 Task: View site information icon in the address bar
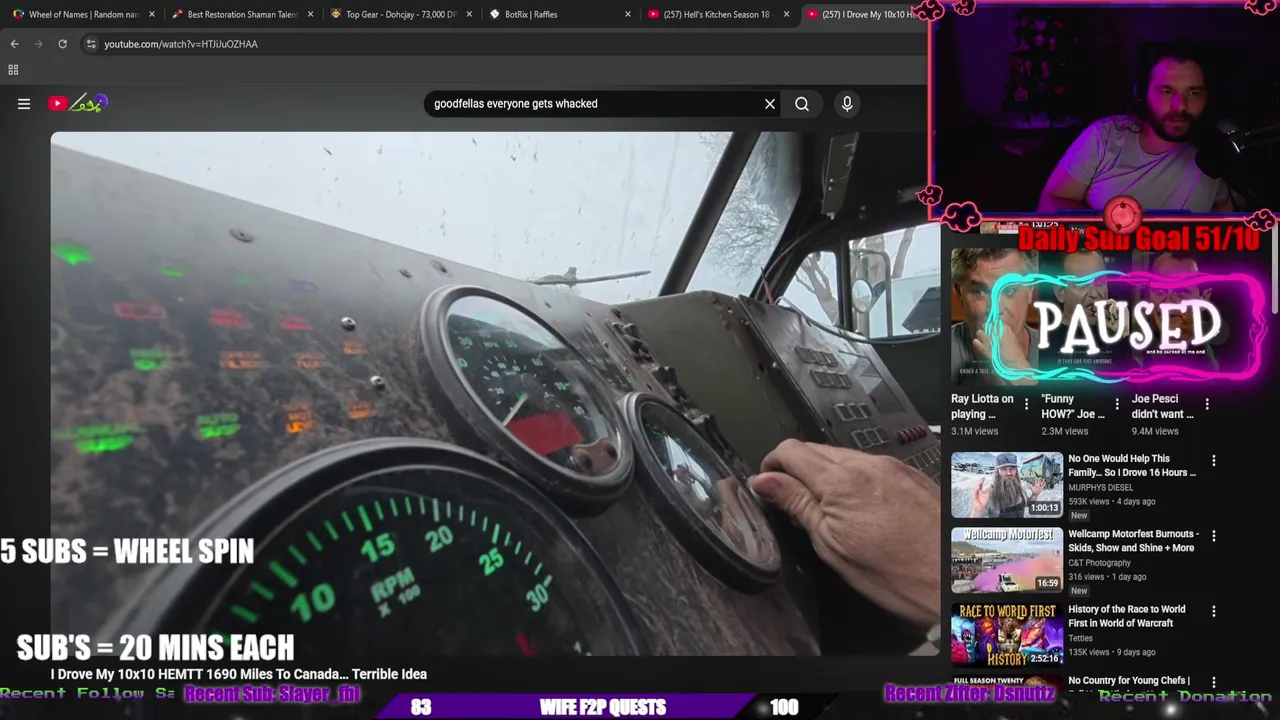pos(91,44)
